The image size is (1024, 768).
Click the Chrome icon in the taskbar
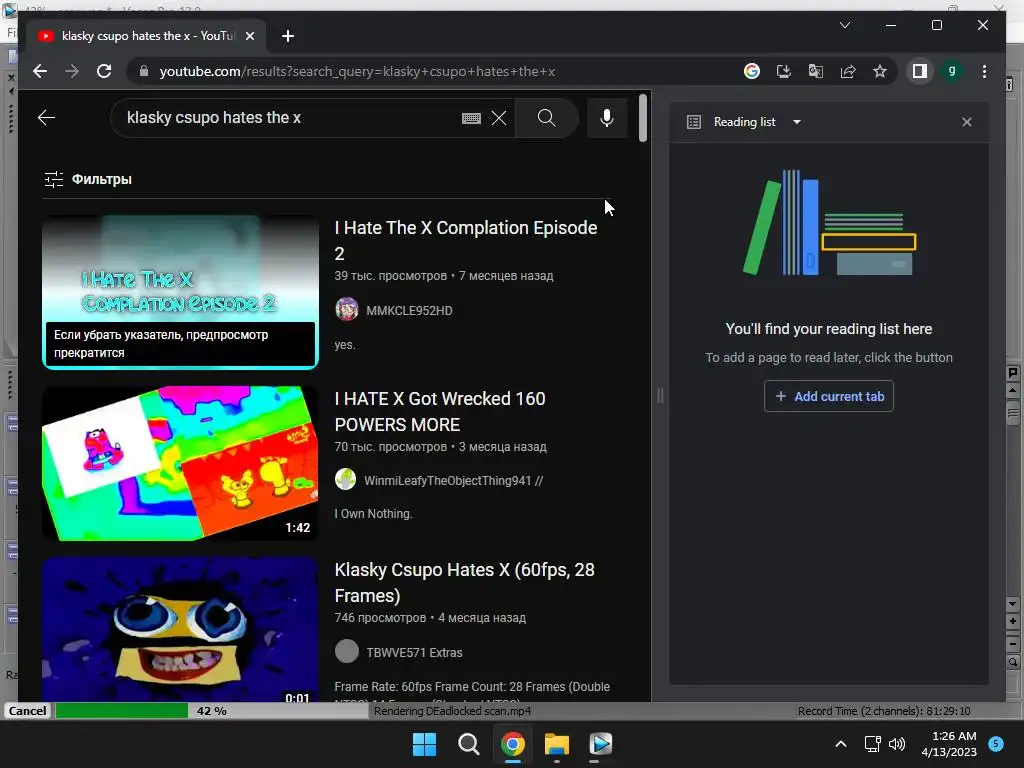513,744
